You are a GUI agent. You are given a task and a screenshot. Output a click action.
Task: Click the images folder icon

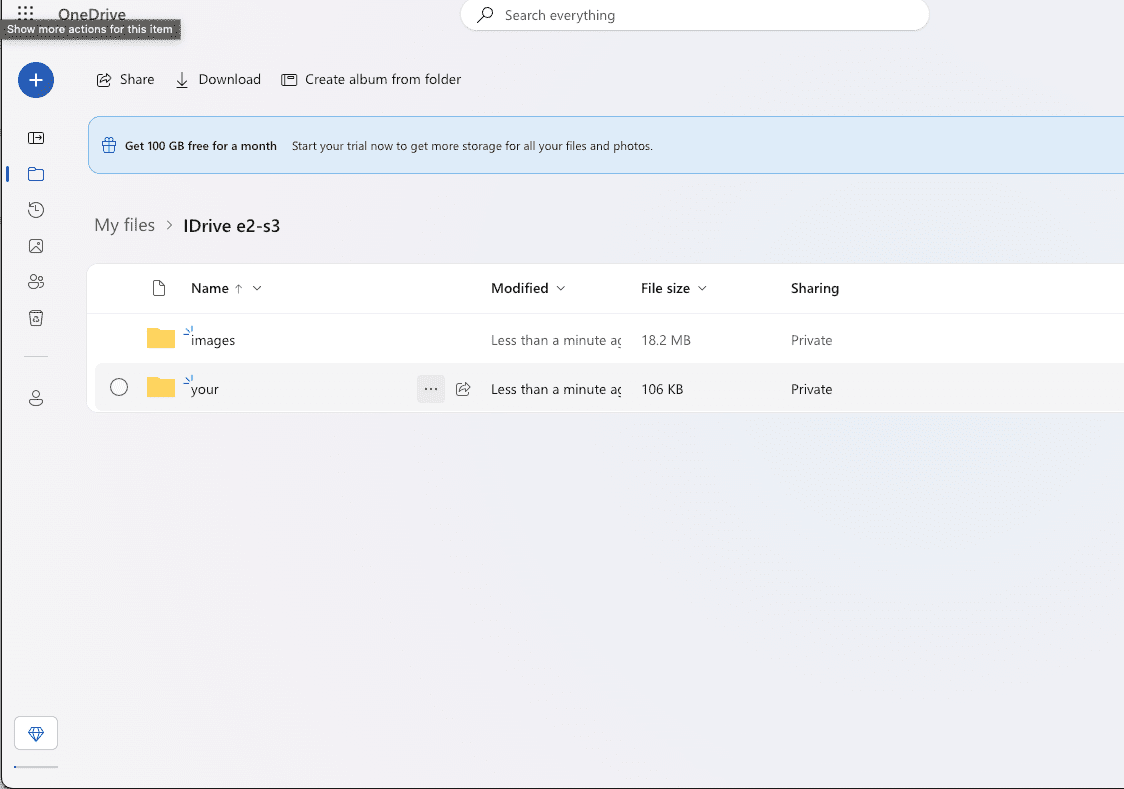pos(161,338)
